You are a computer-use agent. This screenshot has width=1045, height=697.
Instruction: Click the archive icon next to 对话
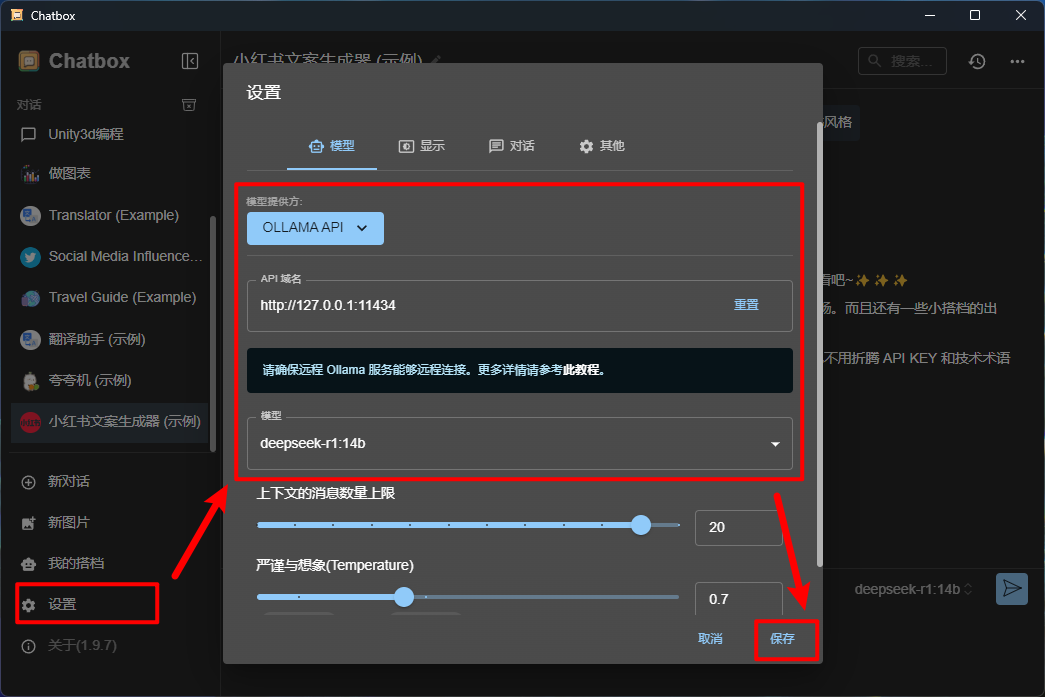tap(188, 105)
